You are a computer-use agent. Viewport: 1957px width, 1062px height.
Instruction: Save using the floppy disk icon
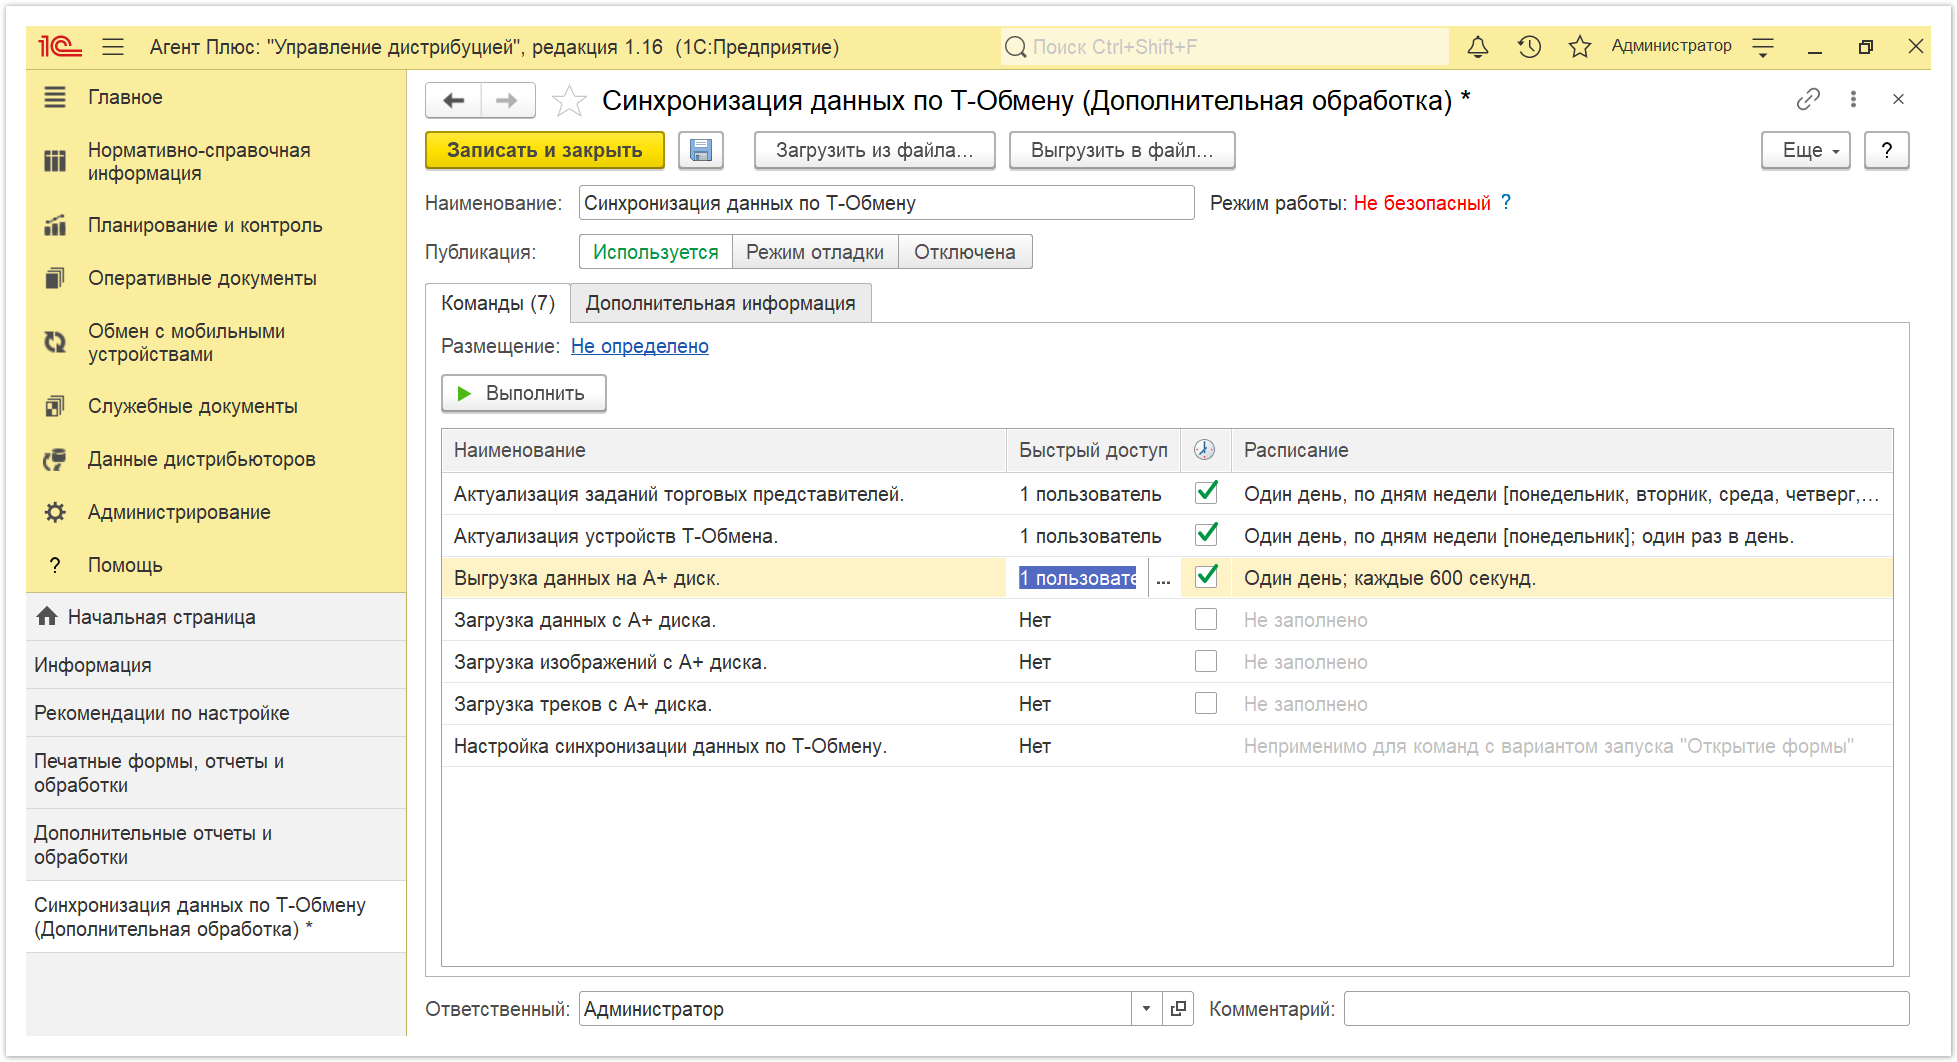[701, 150]
